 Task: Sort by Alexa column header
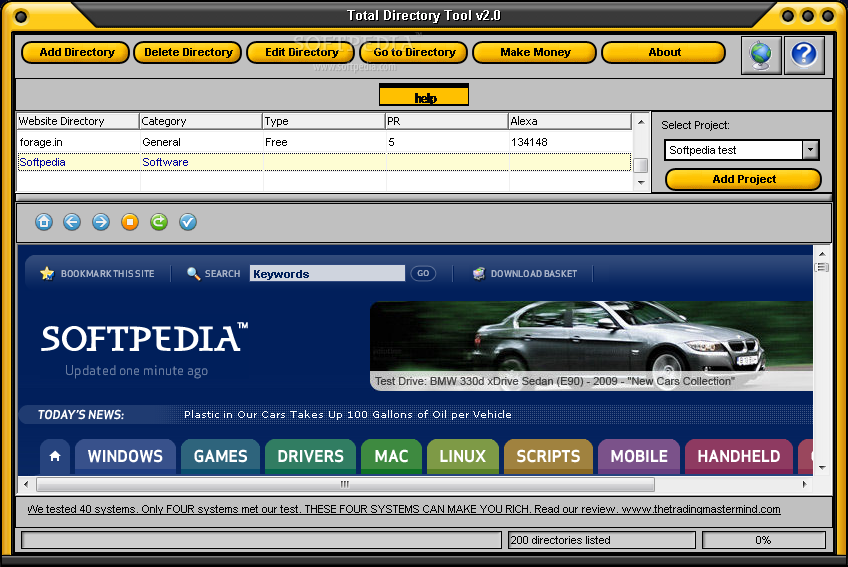(x=570, y=121)
